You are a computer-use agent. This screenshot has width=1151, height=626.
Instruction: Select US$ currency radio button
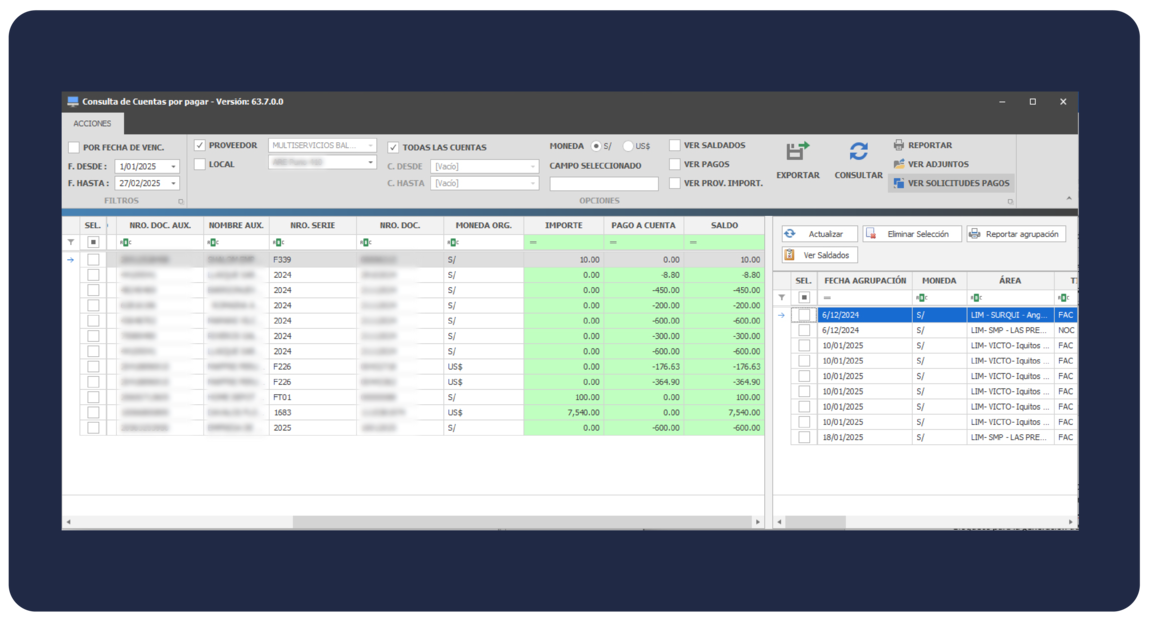pyautogui.click(x=628, y=147)
